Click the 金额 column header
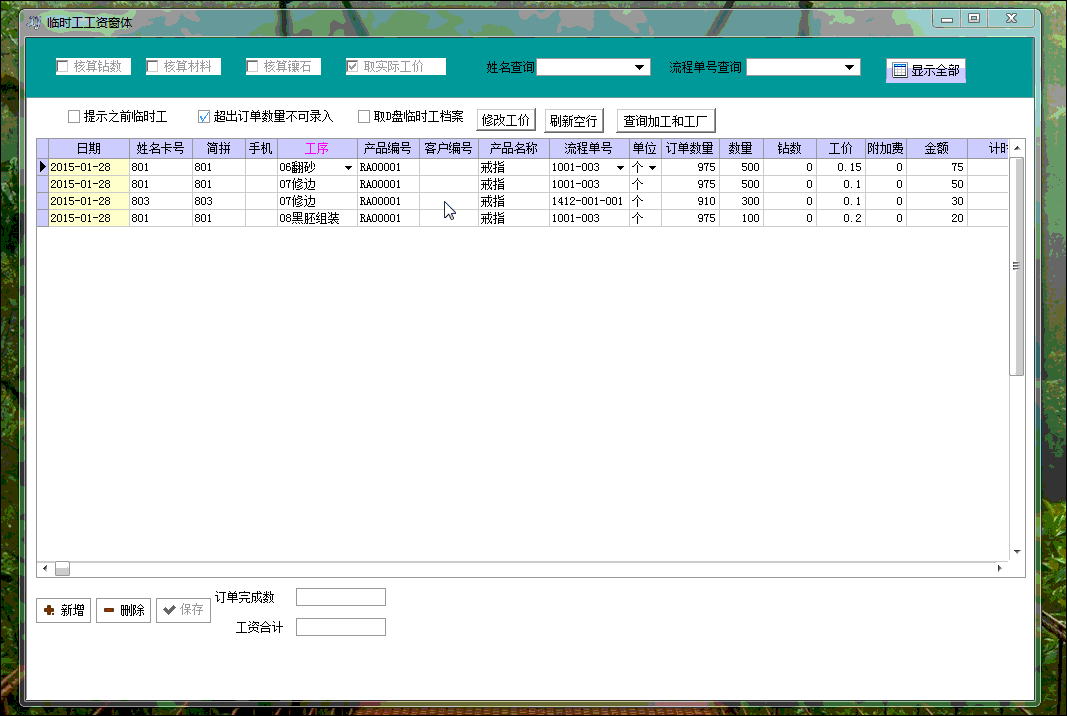 [936, 148]
